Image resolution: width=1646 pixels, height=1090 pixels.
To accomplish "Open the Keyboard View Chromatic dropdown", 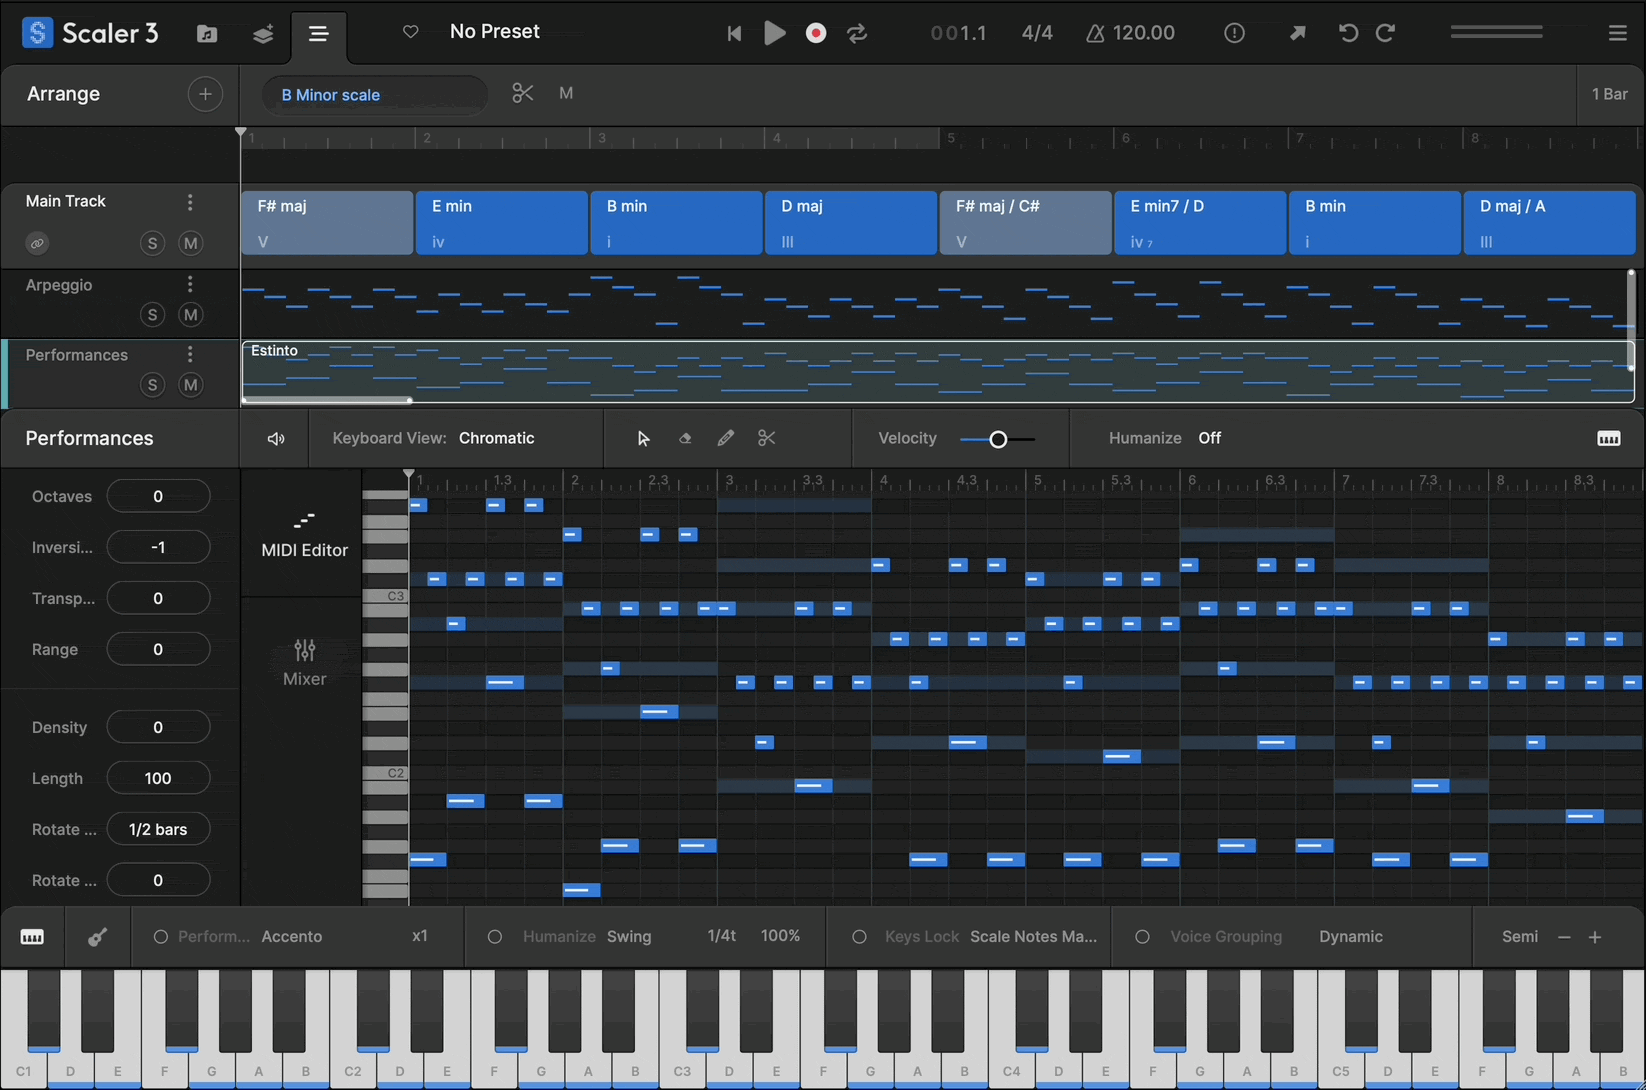I will click(x=497, y=438).
